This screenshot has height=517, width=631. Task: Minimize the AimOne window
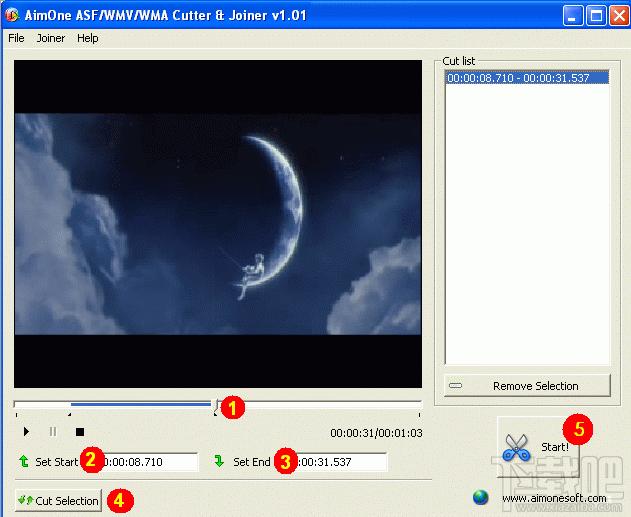(x=573, y=16)
